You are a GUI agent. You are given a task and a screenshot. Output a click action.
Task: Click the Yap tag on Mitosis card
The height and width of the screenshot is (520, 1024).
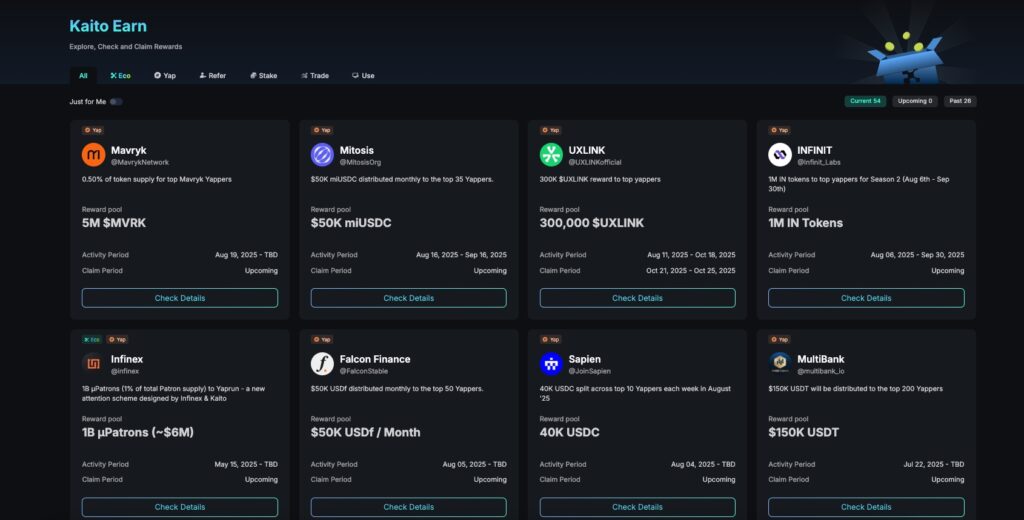click(322, 130)
